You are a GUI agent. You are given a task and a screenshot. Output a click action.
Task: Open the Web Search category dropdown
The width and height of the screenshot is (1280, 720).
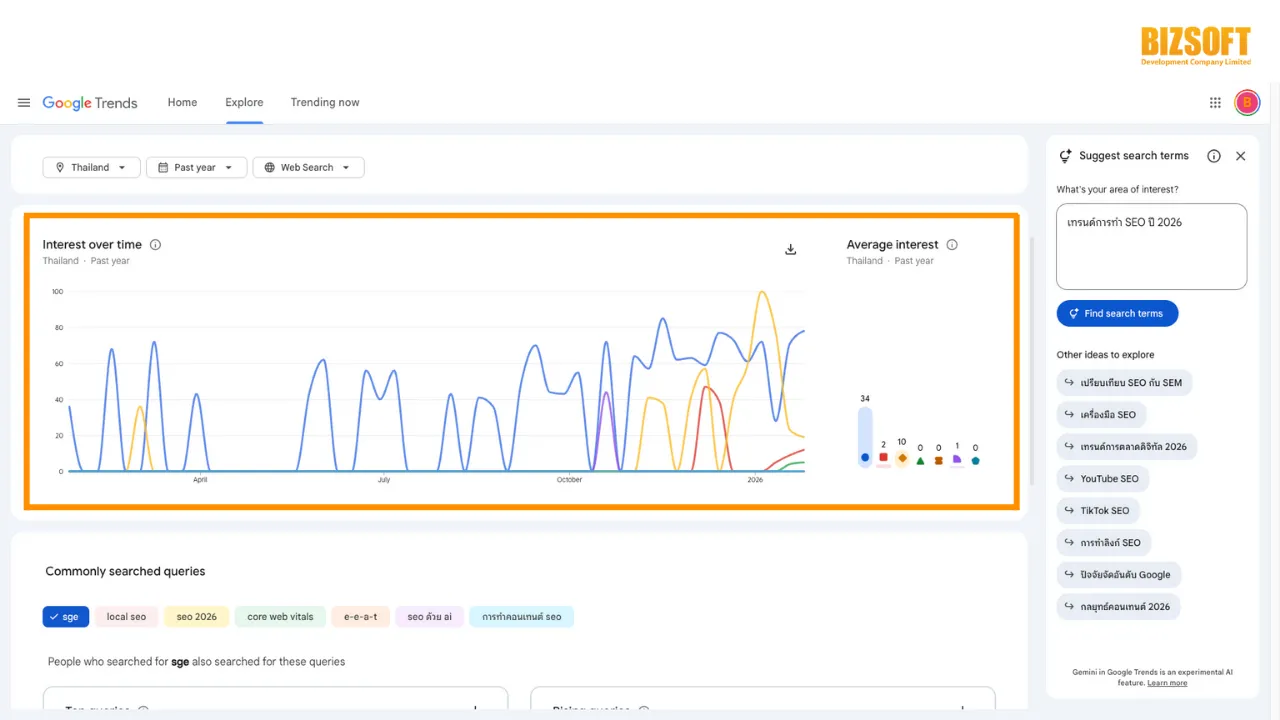(x=308, y=167)
